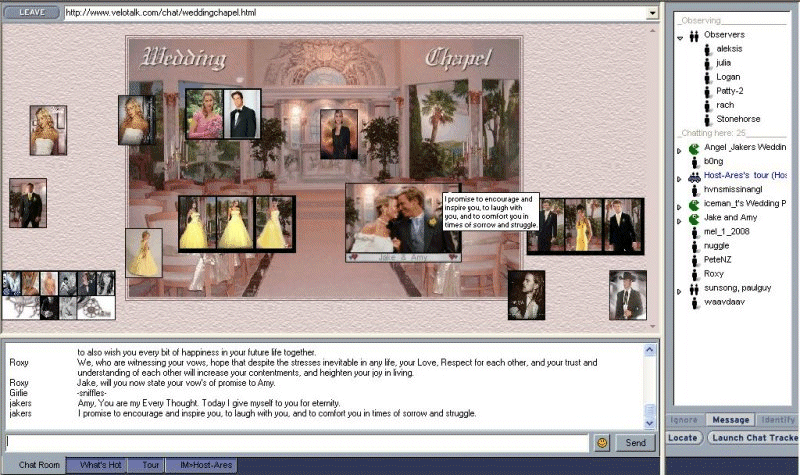This screenshot has width=800, height=475.
Task: Click the chat message input field
Action: [x=295, y=442]
